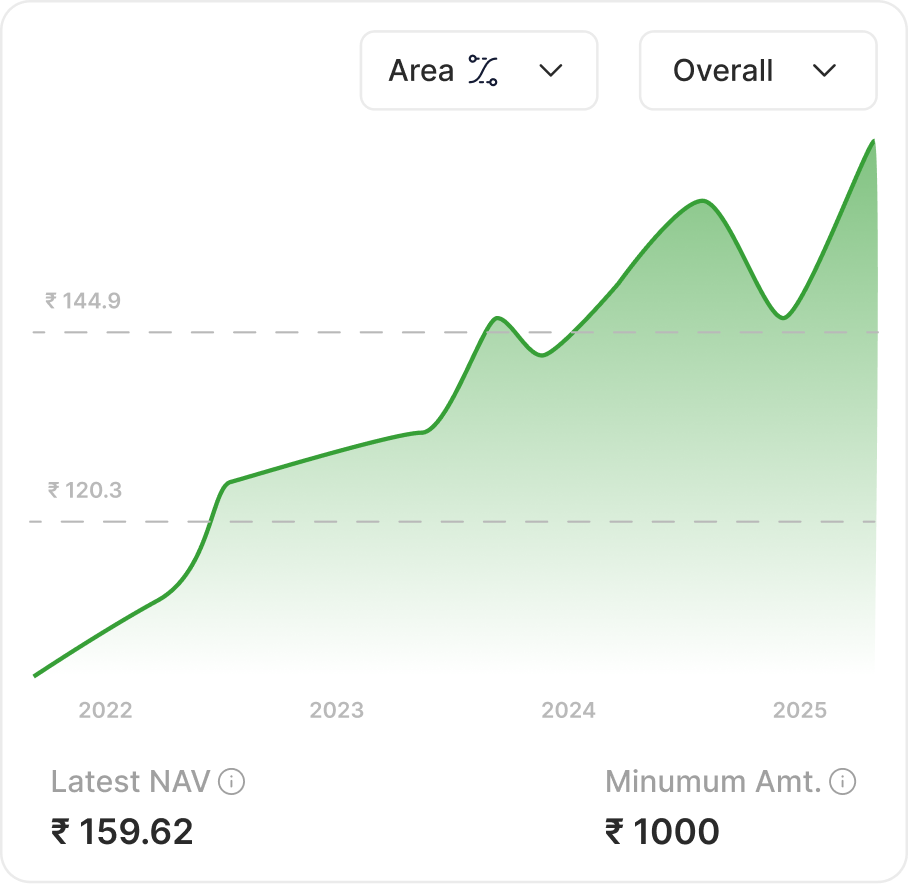908x884 pixels.
Task: Select the 2023 axis label
Action: coord(338,712)
